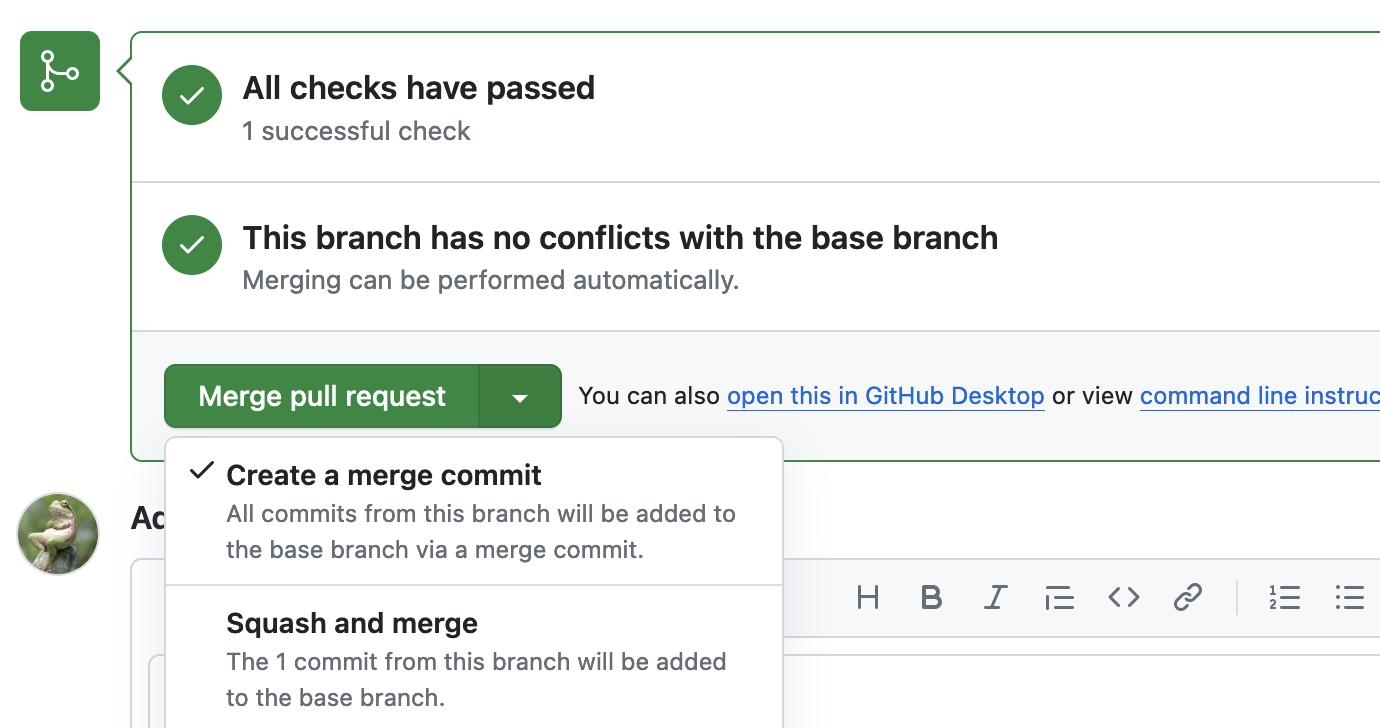Apply italic formatting in comment toolbar

click(995, 598)
